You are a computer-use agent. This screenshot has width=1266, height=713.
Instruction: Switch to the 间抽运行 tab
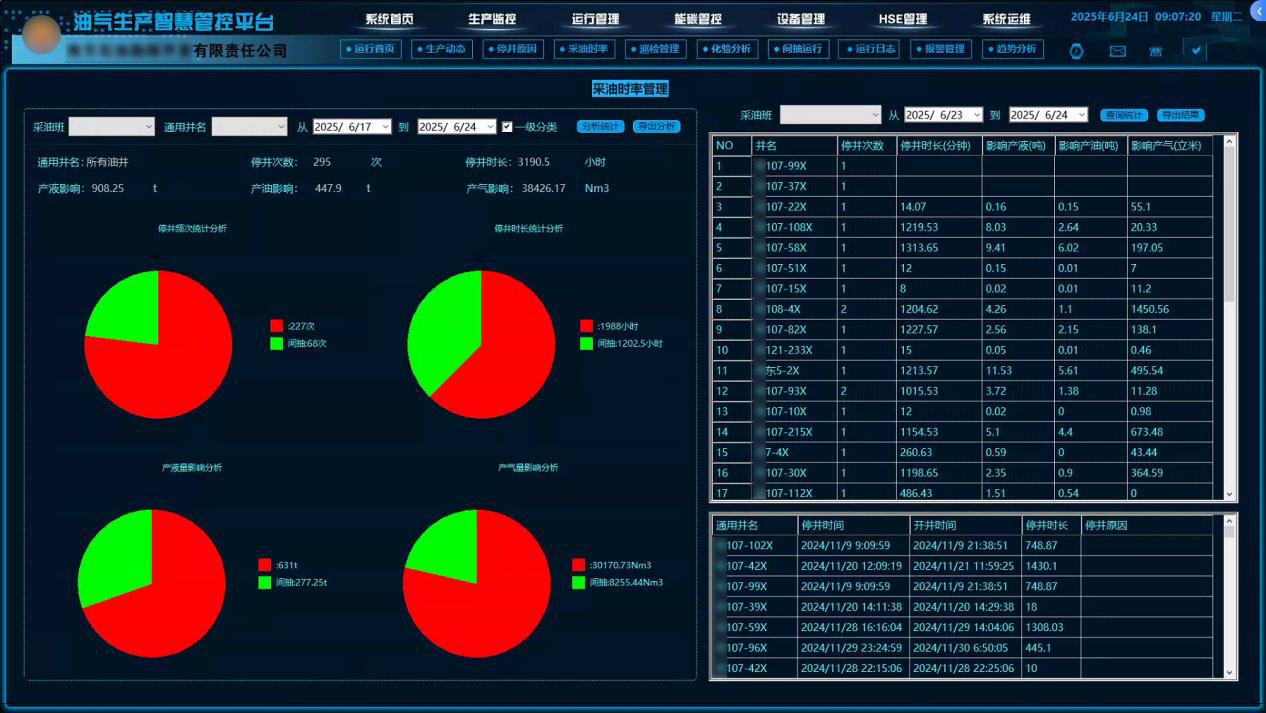798,49
